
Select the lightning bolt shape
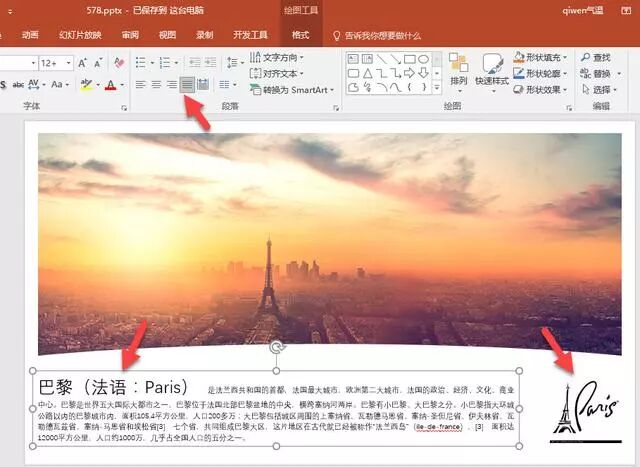pyautogui.click(x=367, y=87)
